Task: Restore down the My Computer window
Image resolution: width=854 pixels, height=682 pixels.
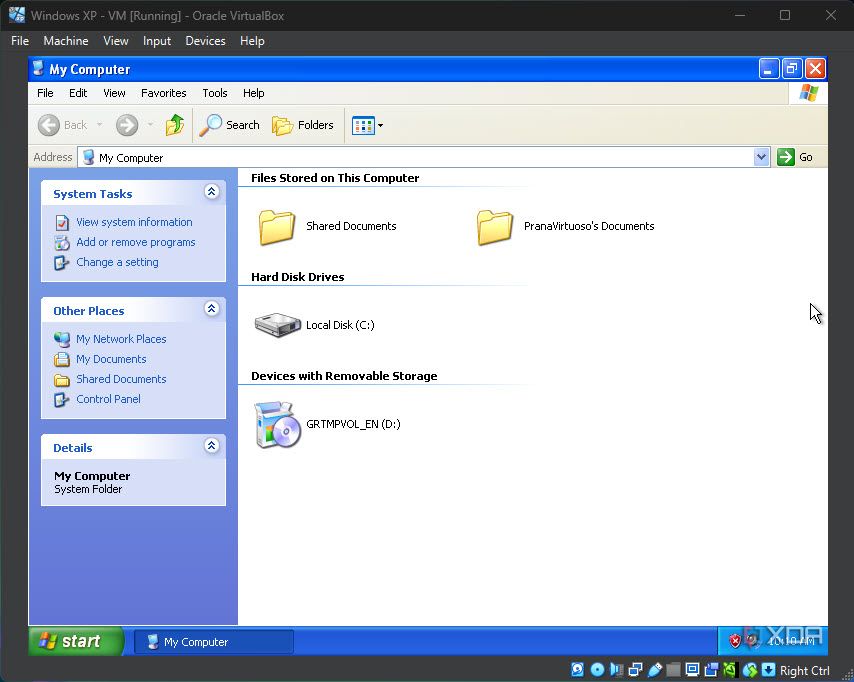Action: (792, 69)
